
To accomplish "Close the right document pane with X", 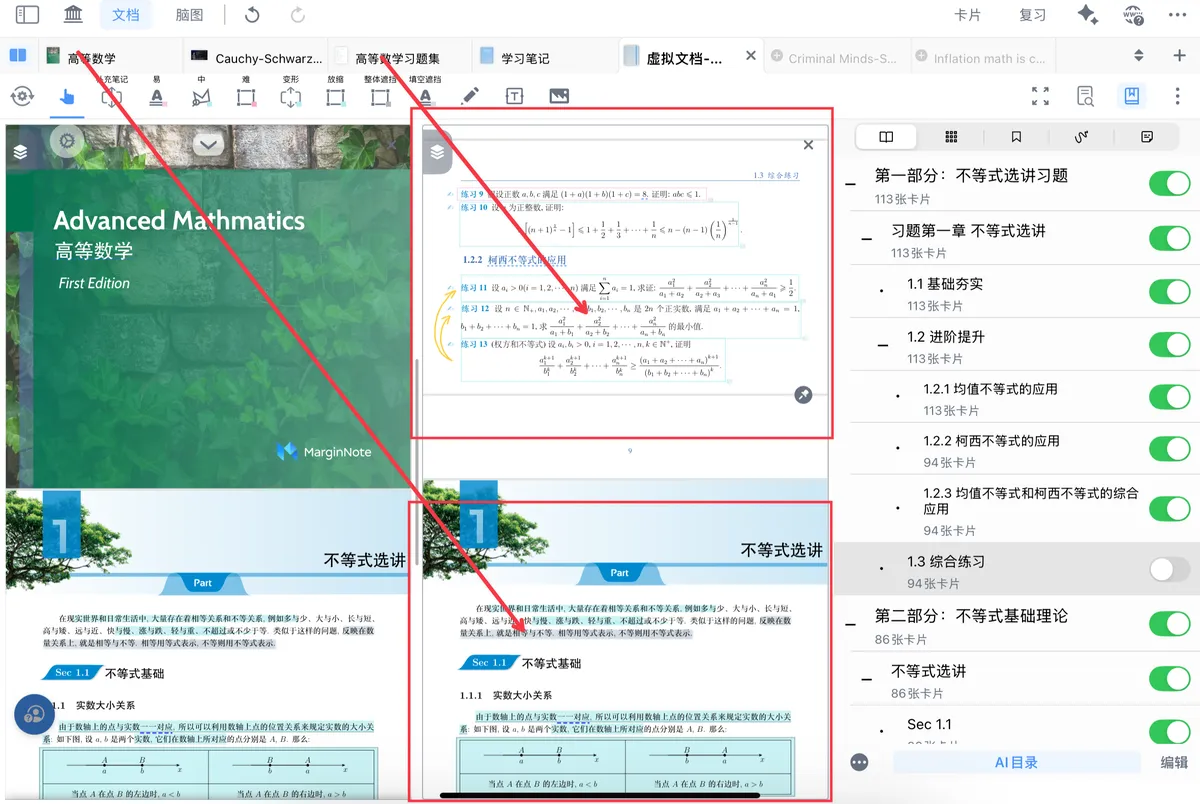I will pyautogui.click(x=808, y=145).
